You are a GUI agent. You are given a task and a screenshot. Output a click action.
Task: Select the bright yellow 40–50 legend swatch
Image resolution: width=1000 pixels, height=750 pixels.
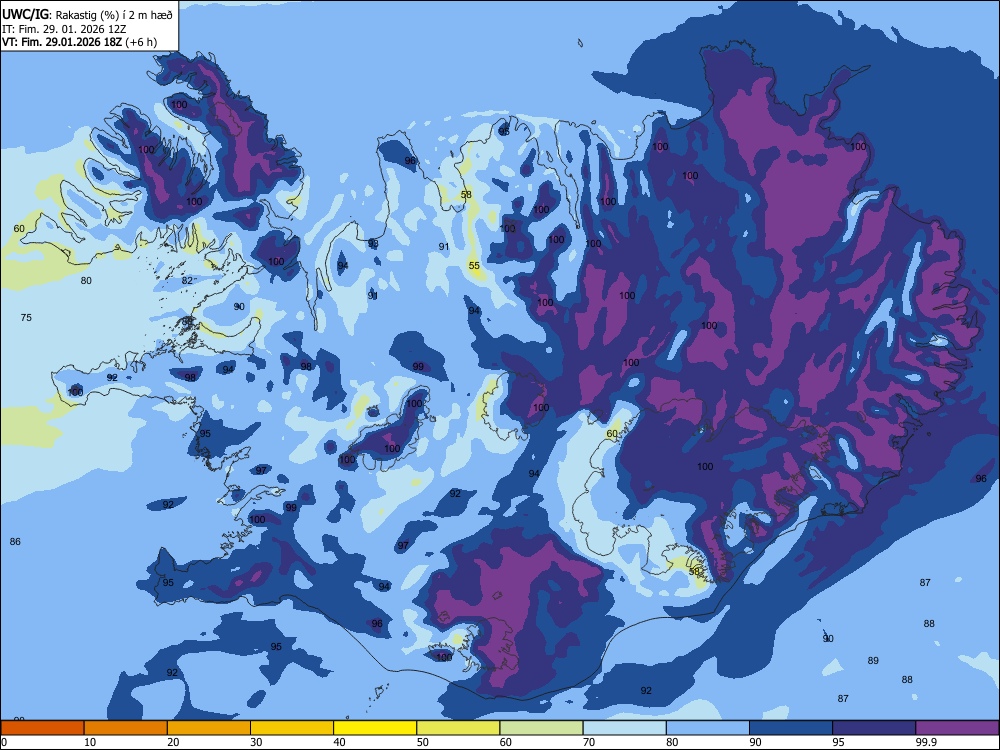coord(375,728)
